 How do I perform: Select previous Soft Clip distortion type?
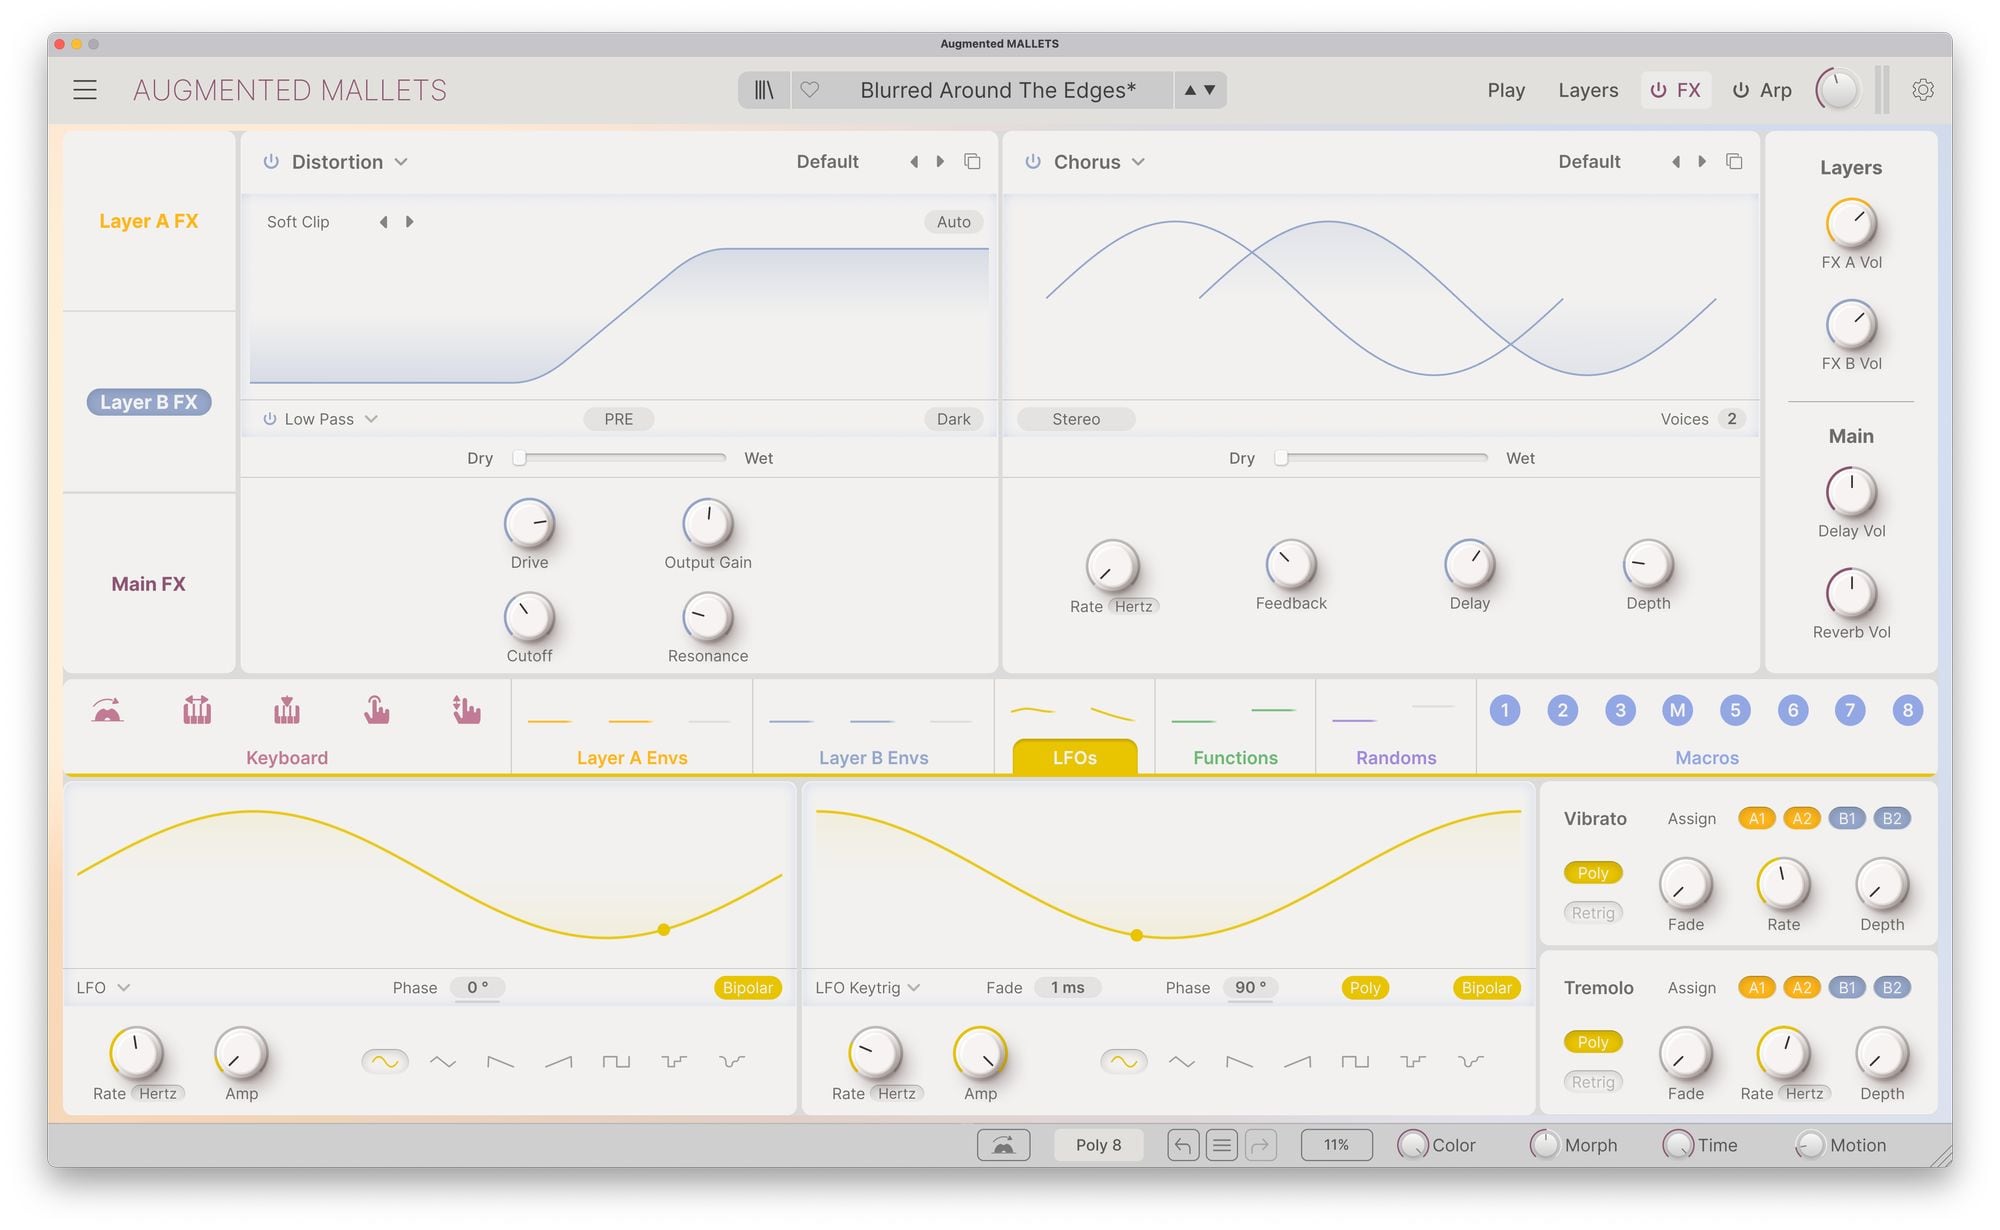coord(383,222)
